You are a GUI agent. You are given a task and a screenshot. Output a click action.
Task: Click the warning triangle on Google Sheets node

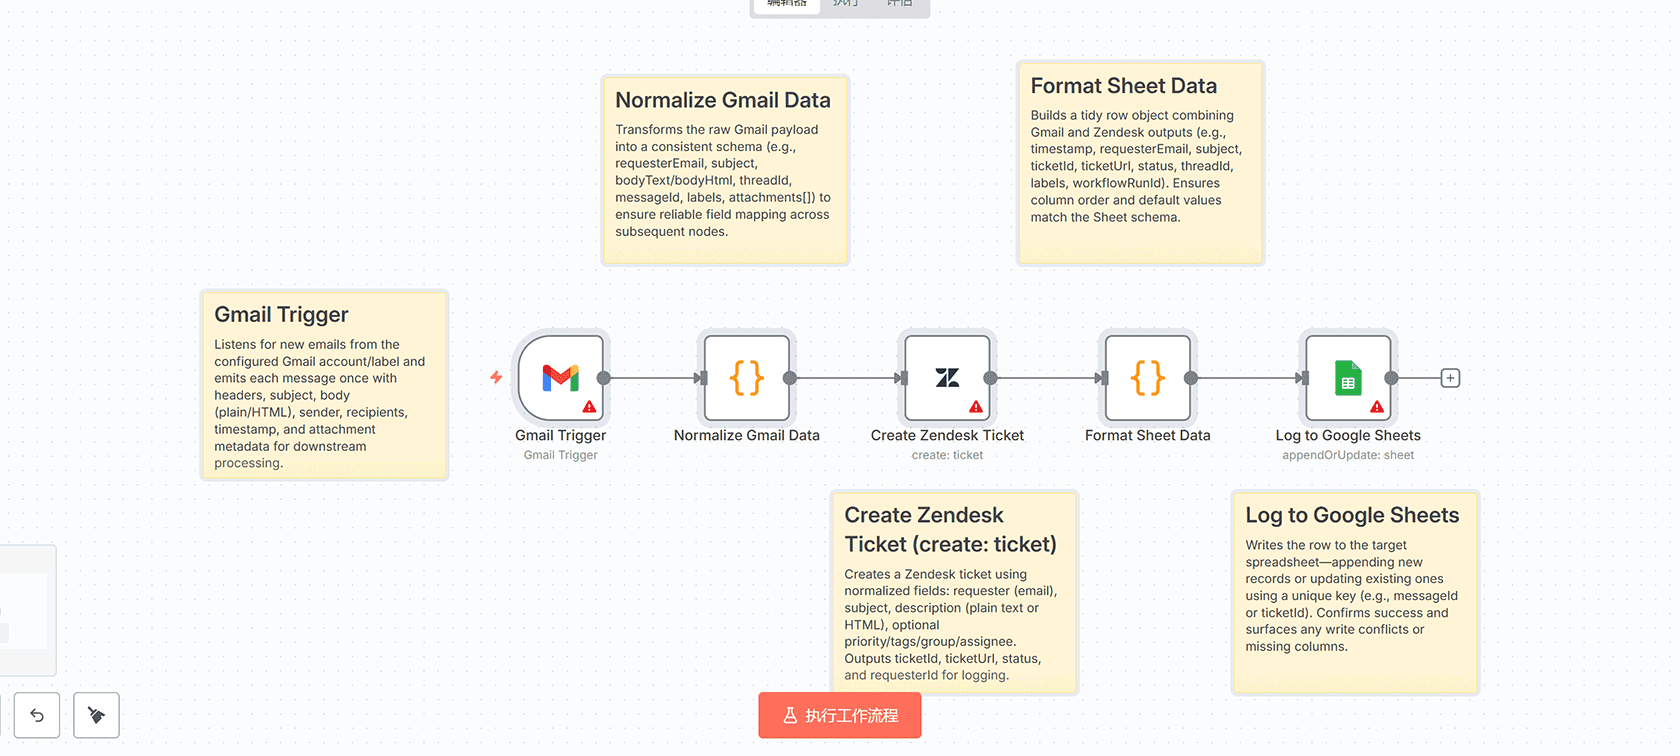(1377, 407)
